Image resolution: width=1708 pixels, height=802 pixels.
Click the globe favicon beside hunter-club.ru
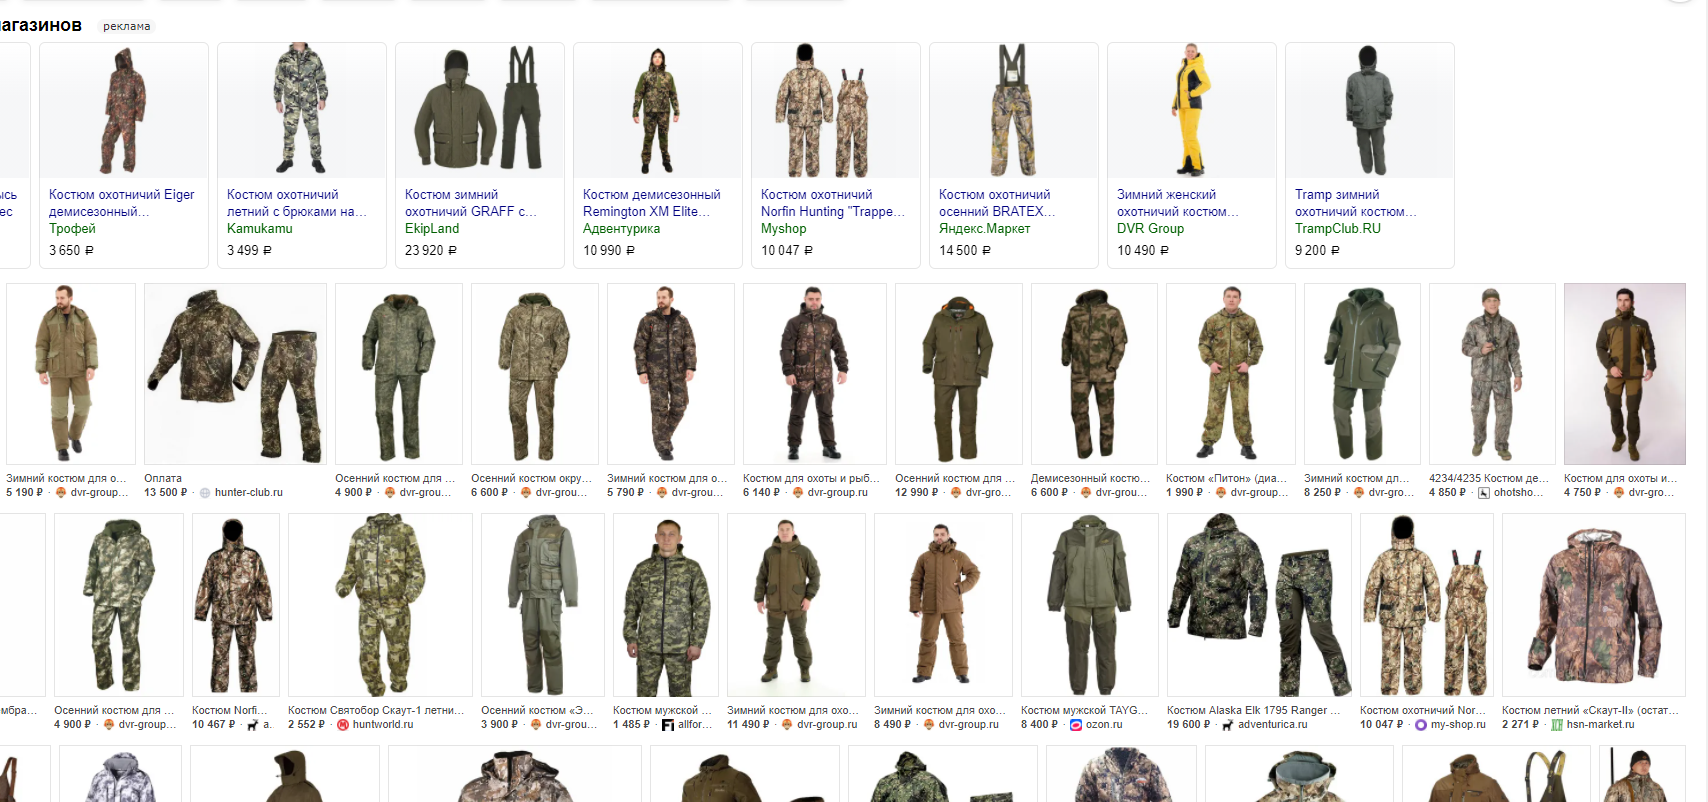click(205, 493)
